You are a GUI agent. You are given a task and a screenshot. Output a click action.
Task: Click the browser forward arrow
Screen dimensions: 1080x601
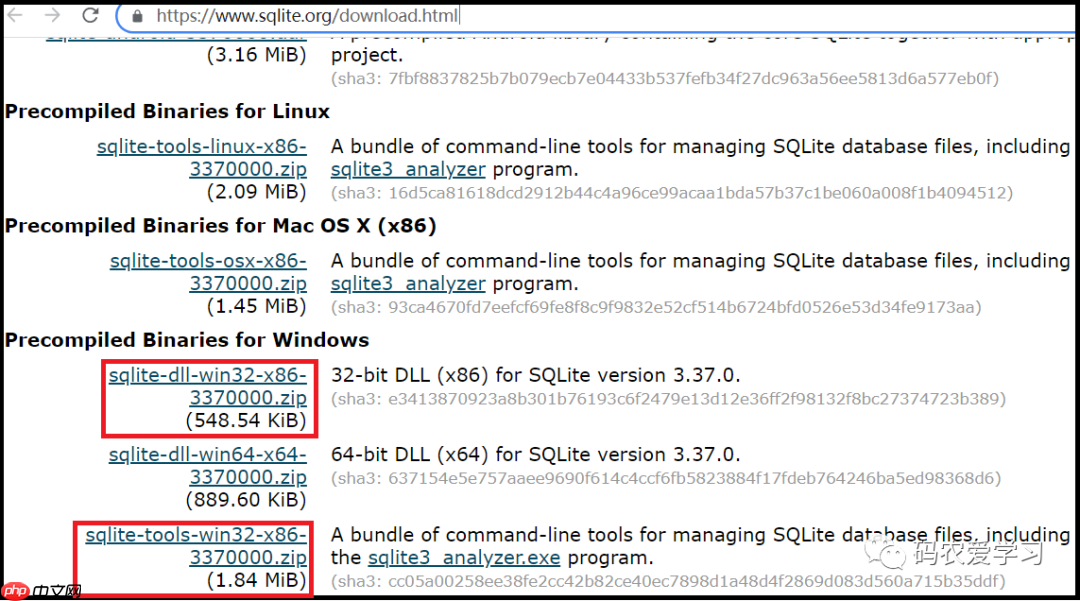coord(52,15)
